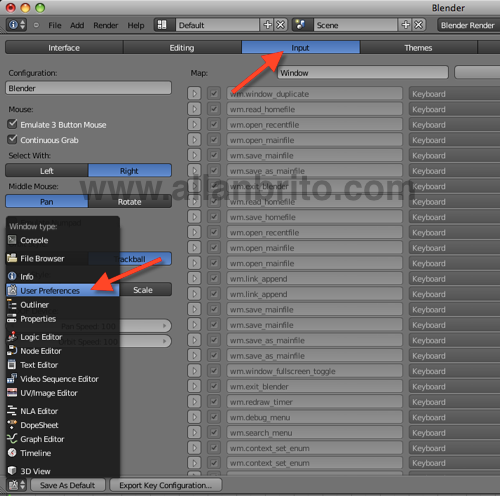Click the Configuration name field Blender
The image size is (500, 496).
tap(88, 88)
